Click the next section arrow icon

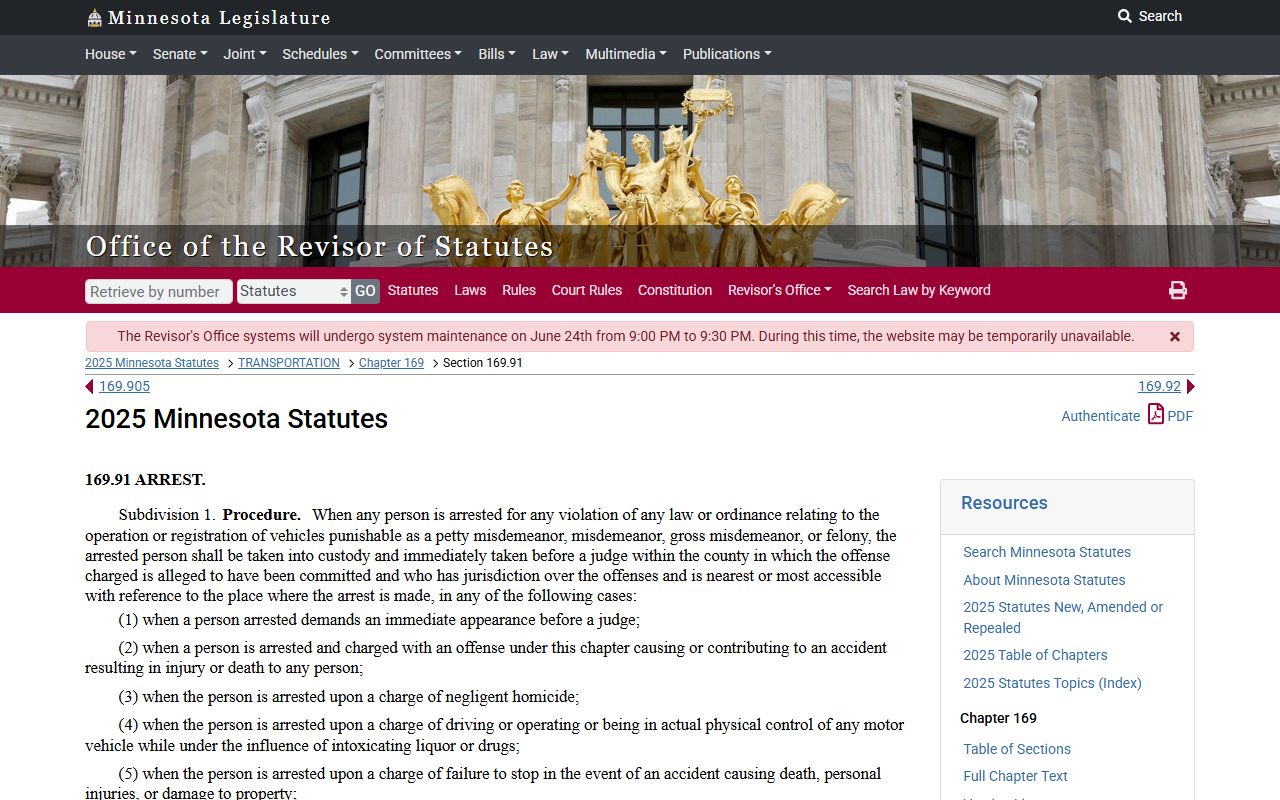1190,387
